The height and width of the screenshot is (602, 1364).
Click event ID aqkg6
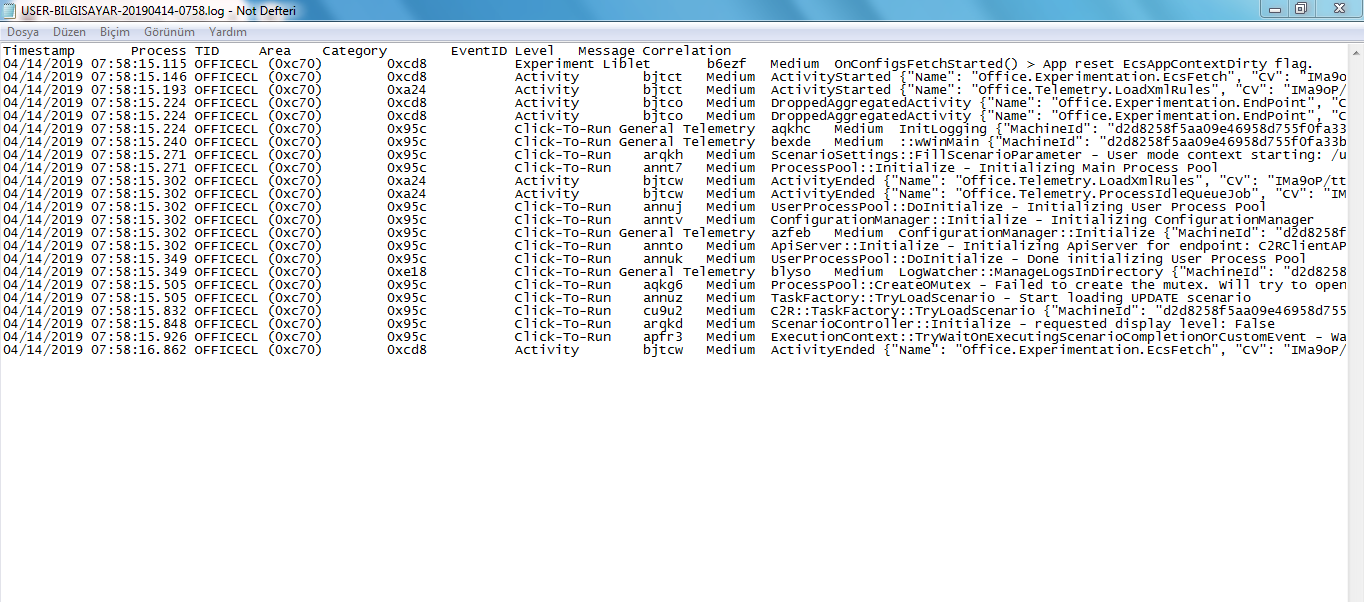pos(663,285)
